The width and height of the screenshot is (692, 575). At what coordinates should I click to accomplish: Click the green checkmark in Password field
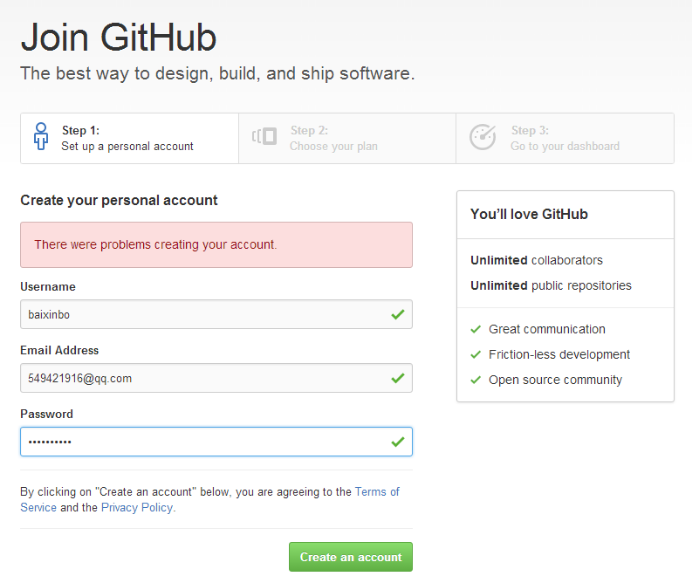(x=398, y=442)
